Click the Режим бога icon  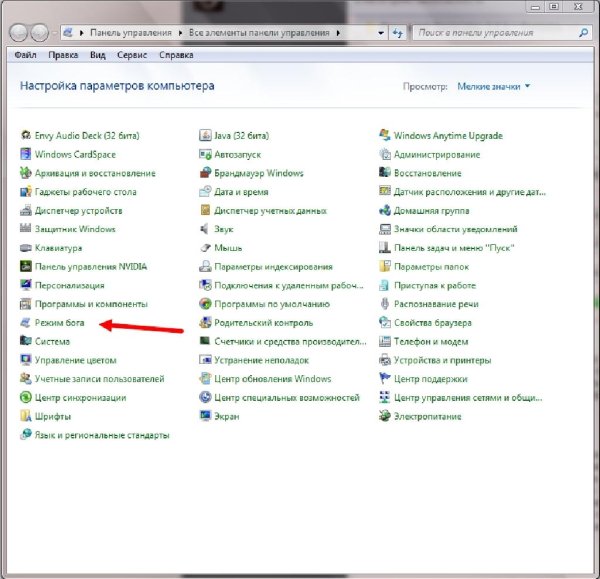pos(26,323)
